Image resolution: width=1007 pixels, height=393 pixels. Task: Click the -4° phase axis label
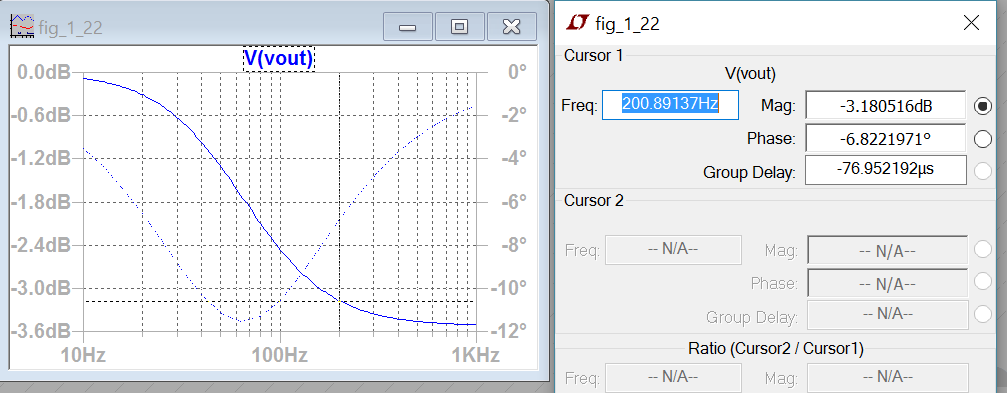point(514,158)
